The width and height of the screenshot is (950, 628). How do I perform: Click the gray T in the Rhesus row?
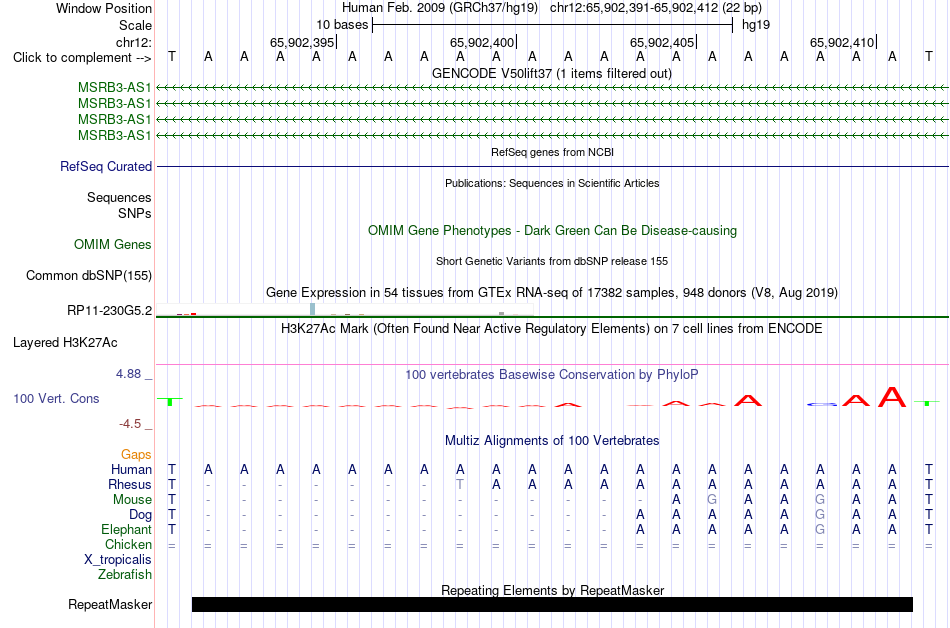460,484
